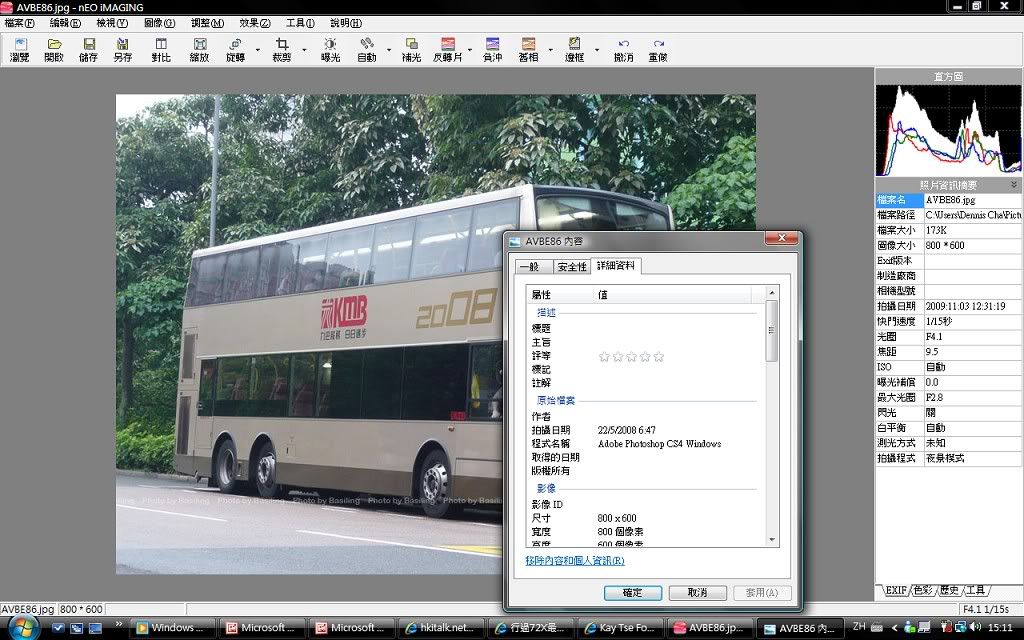Click the histogram graph panel
The width and height of the screenshot is (1024, 640).
tap(948, 131)
